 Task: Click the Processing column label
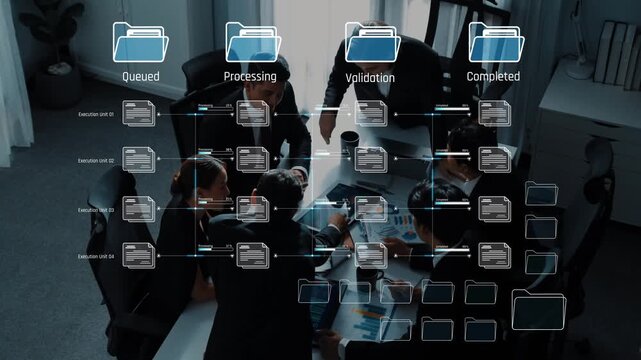click(250, 76)
